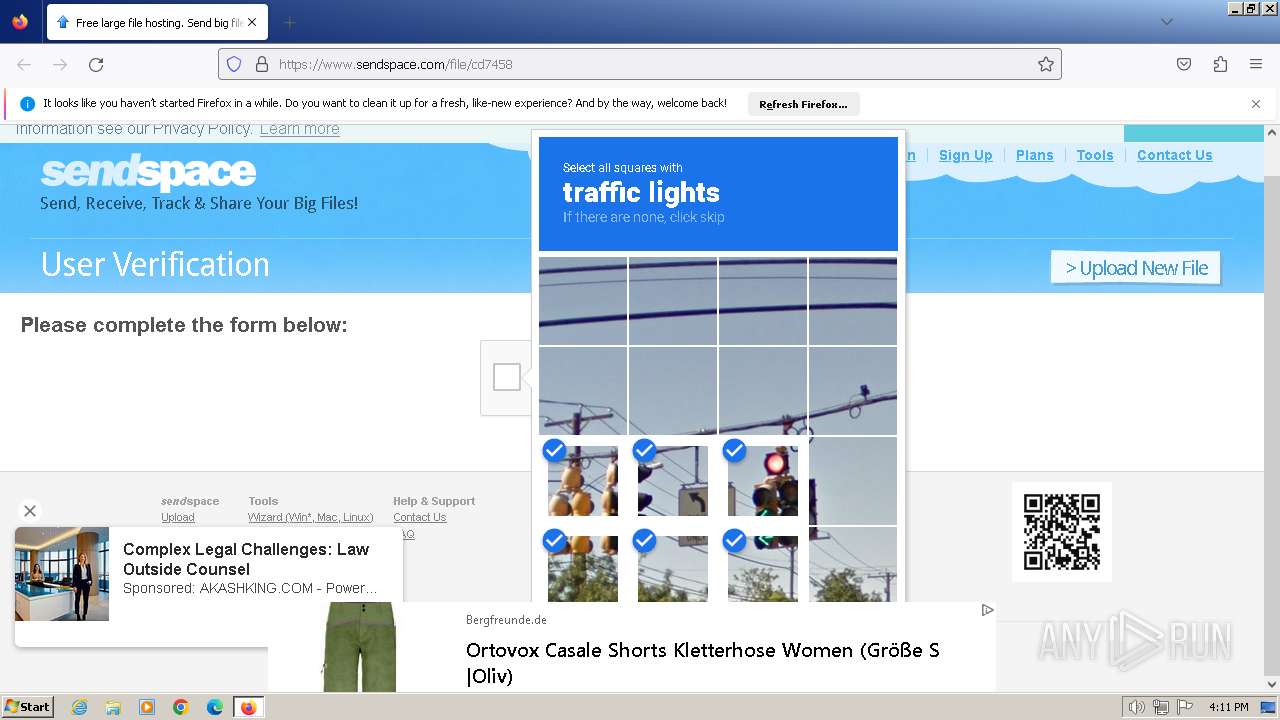Viewport: 1280px width, 720px height.
Task: Click the QR code image
Action: point(1062,532)
